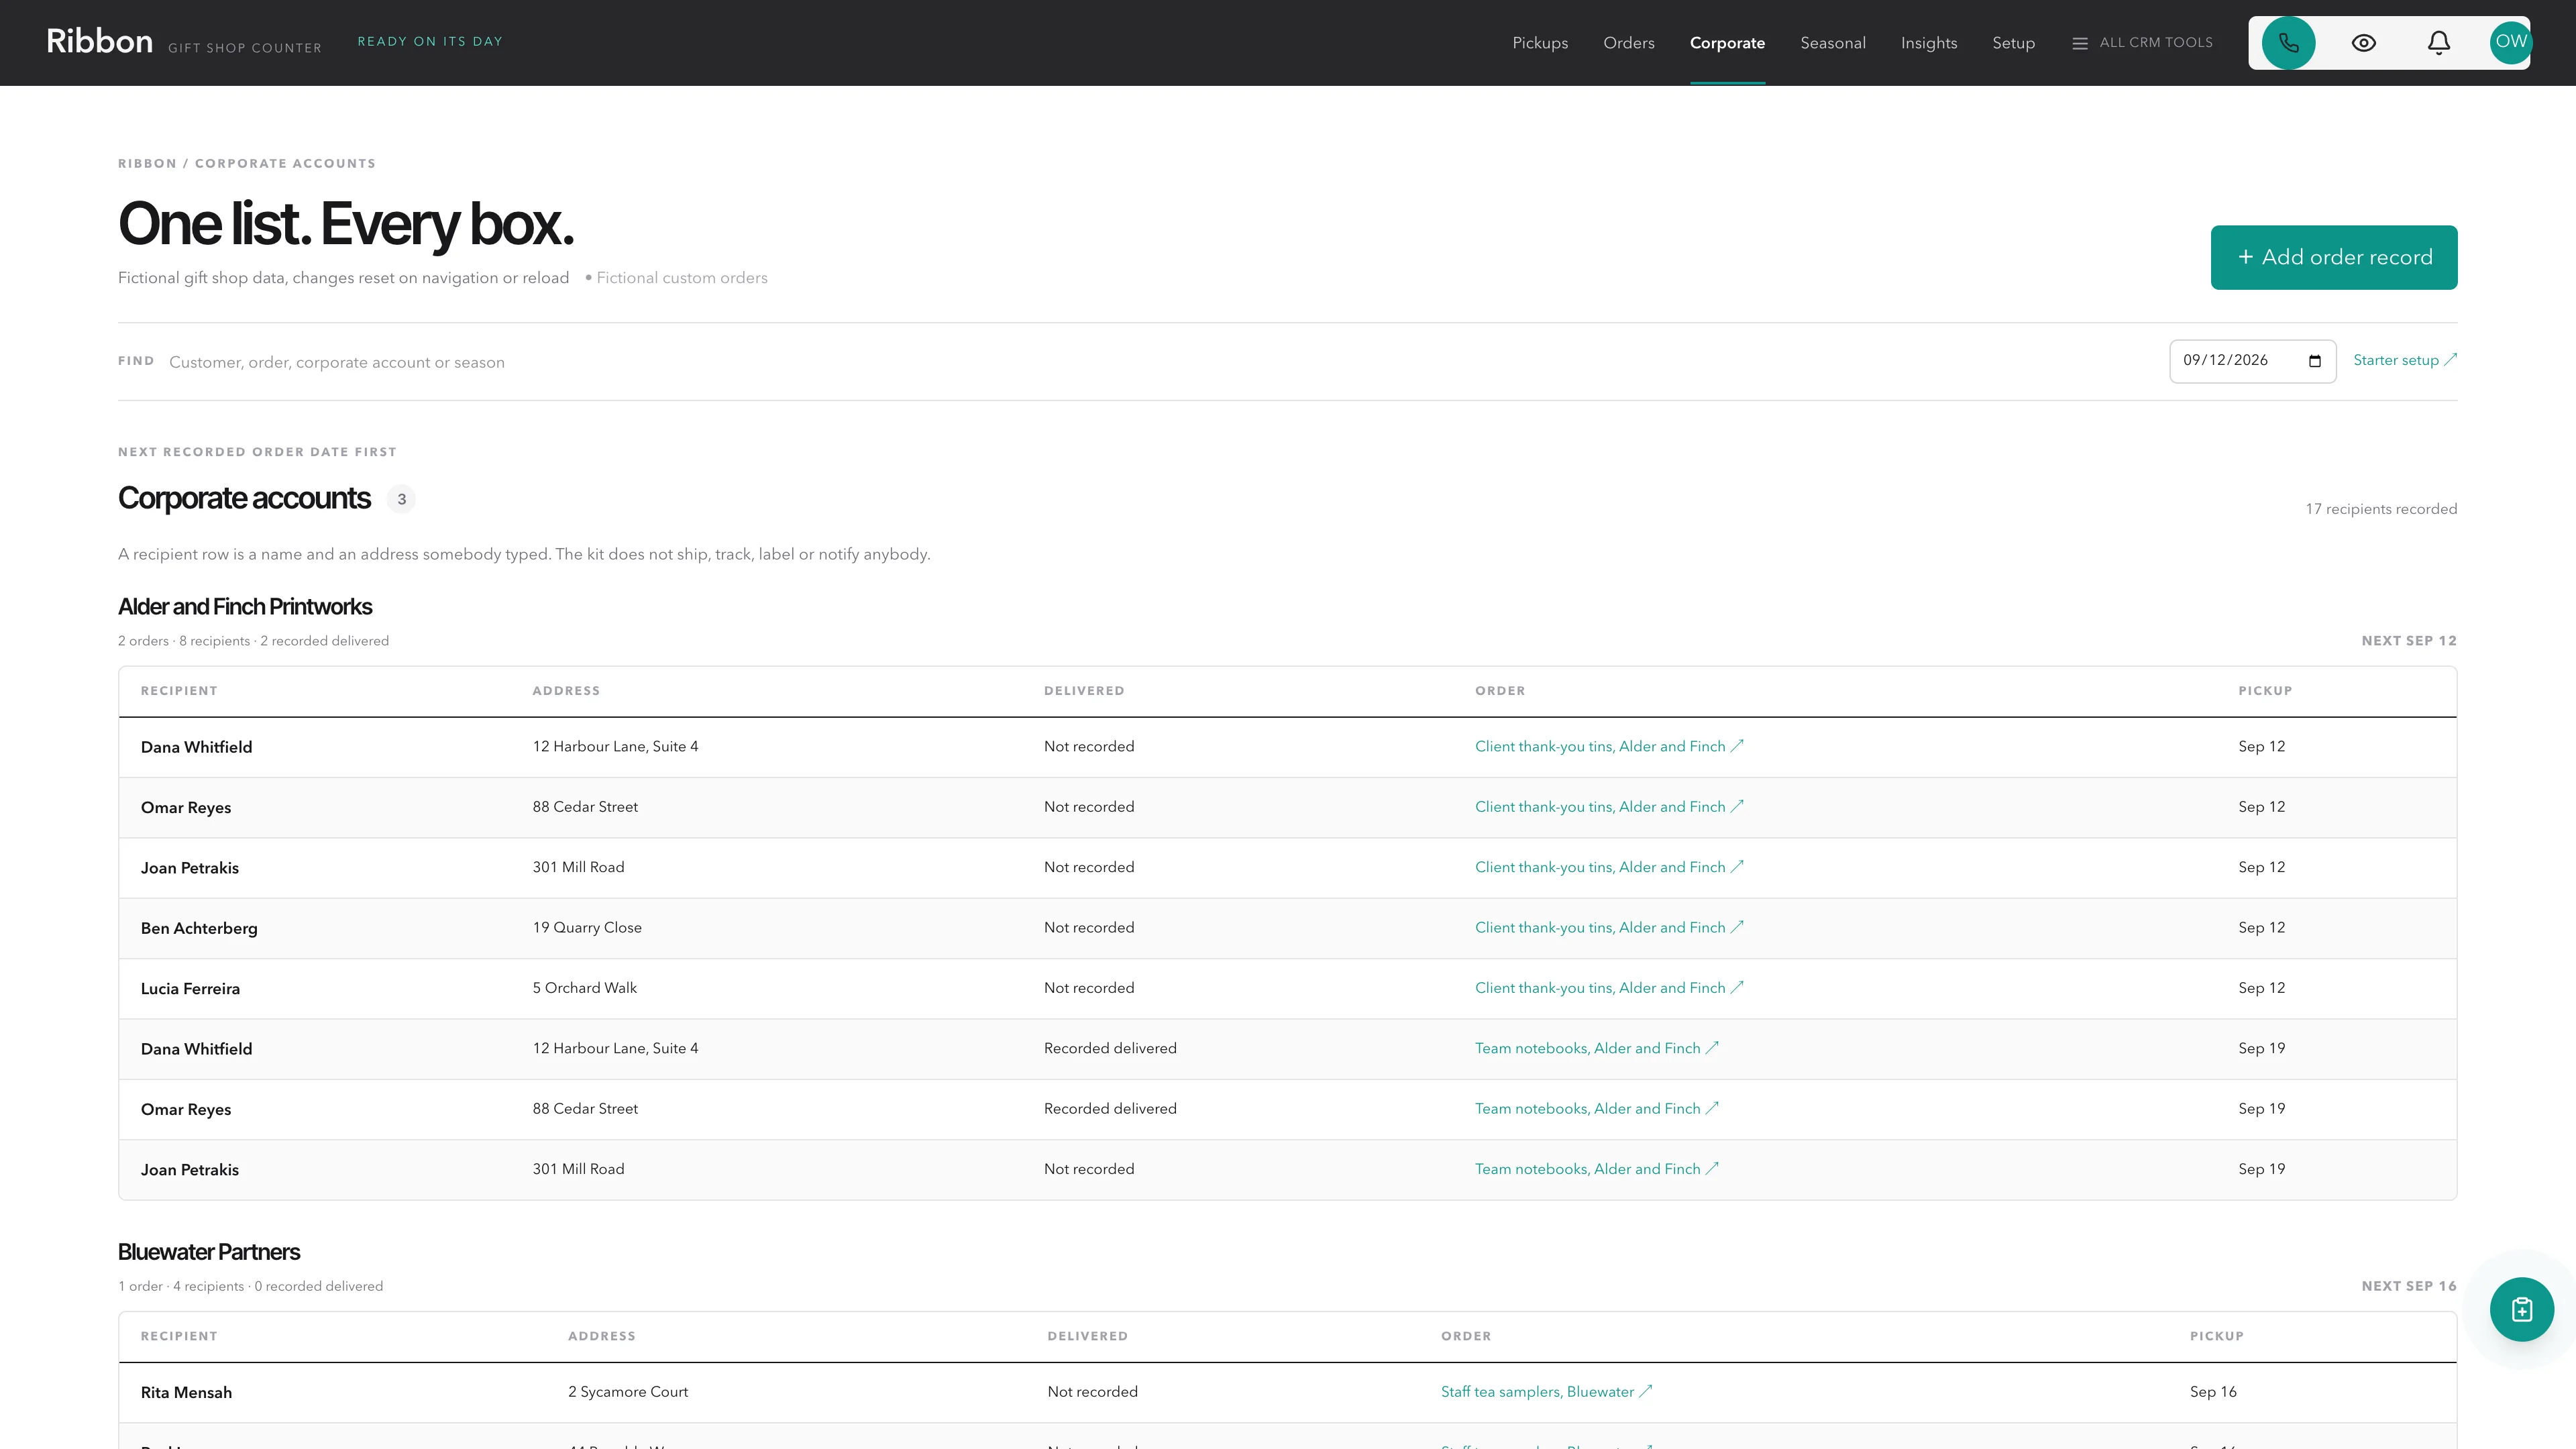The height and width of the screenshot is (1449, 2576).
Task: Open Dana Whitfield's Client thank-you tins order
Action: pyautogui.click(x=1609, y=746)
